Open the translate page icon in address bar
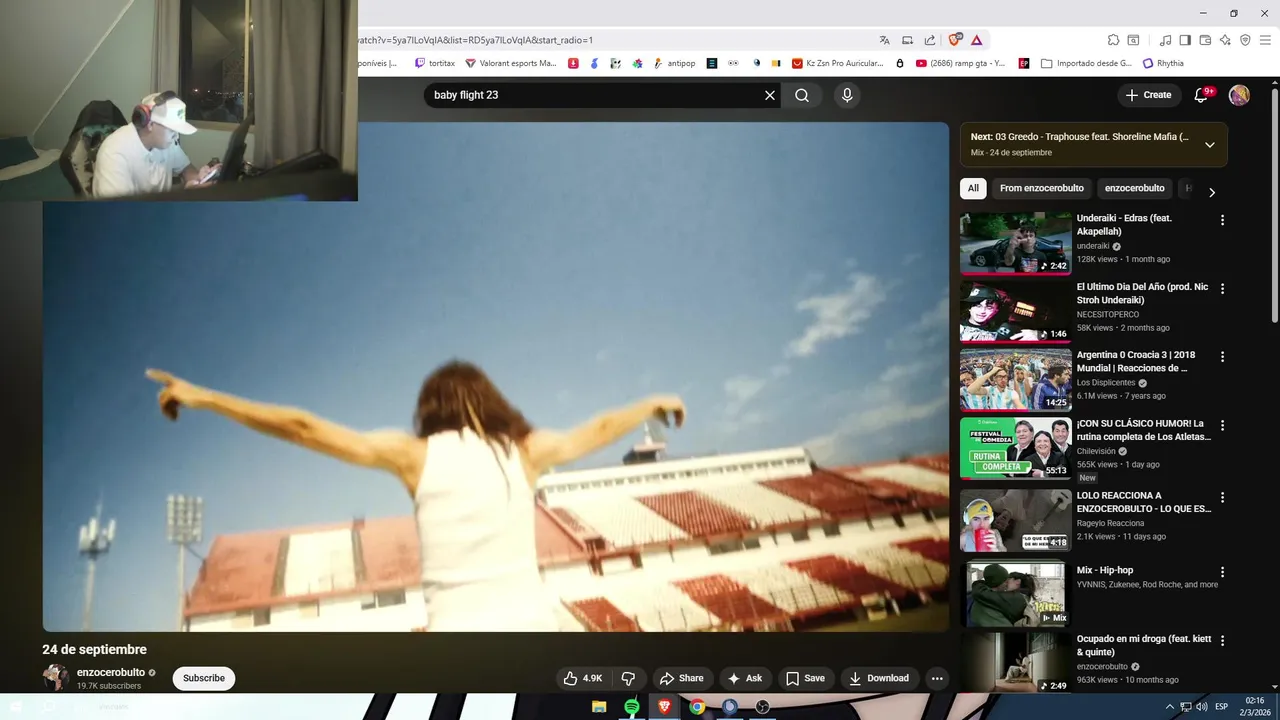Image resolution: width=1280 pixels, height=720 pixels. [x=884, y=40]
